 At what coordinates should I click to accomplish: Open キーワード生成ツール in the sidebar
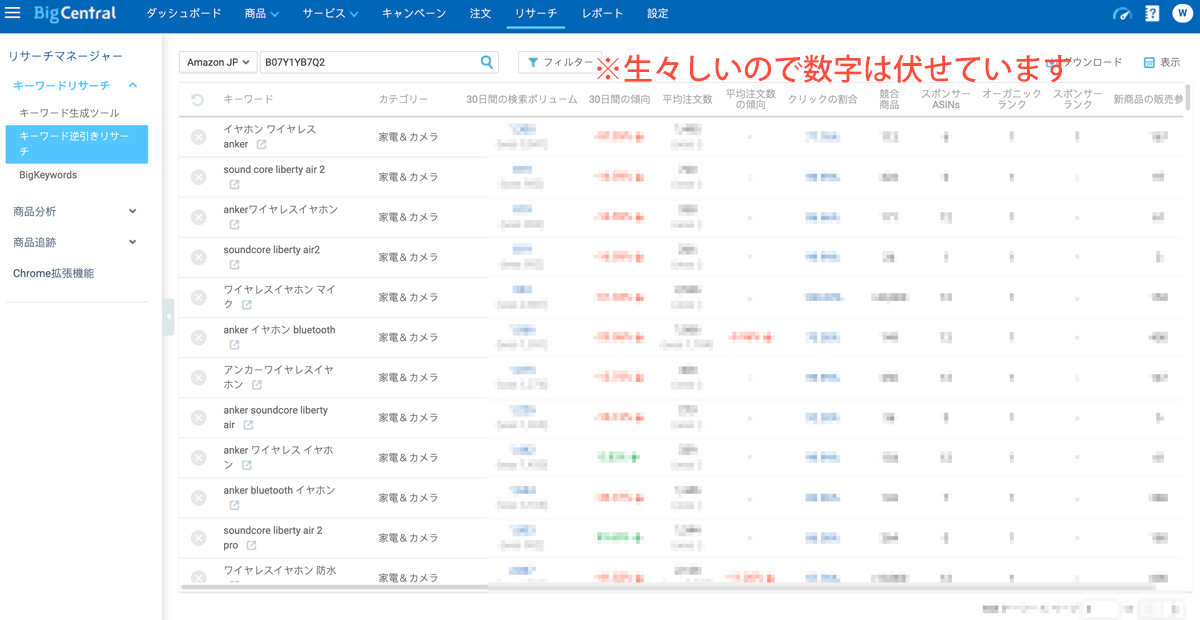(69, 113)
